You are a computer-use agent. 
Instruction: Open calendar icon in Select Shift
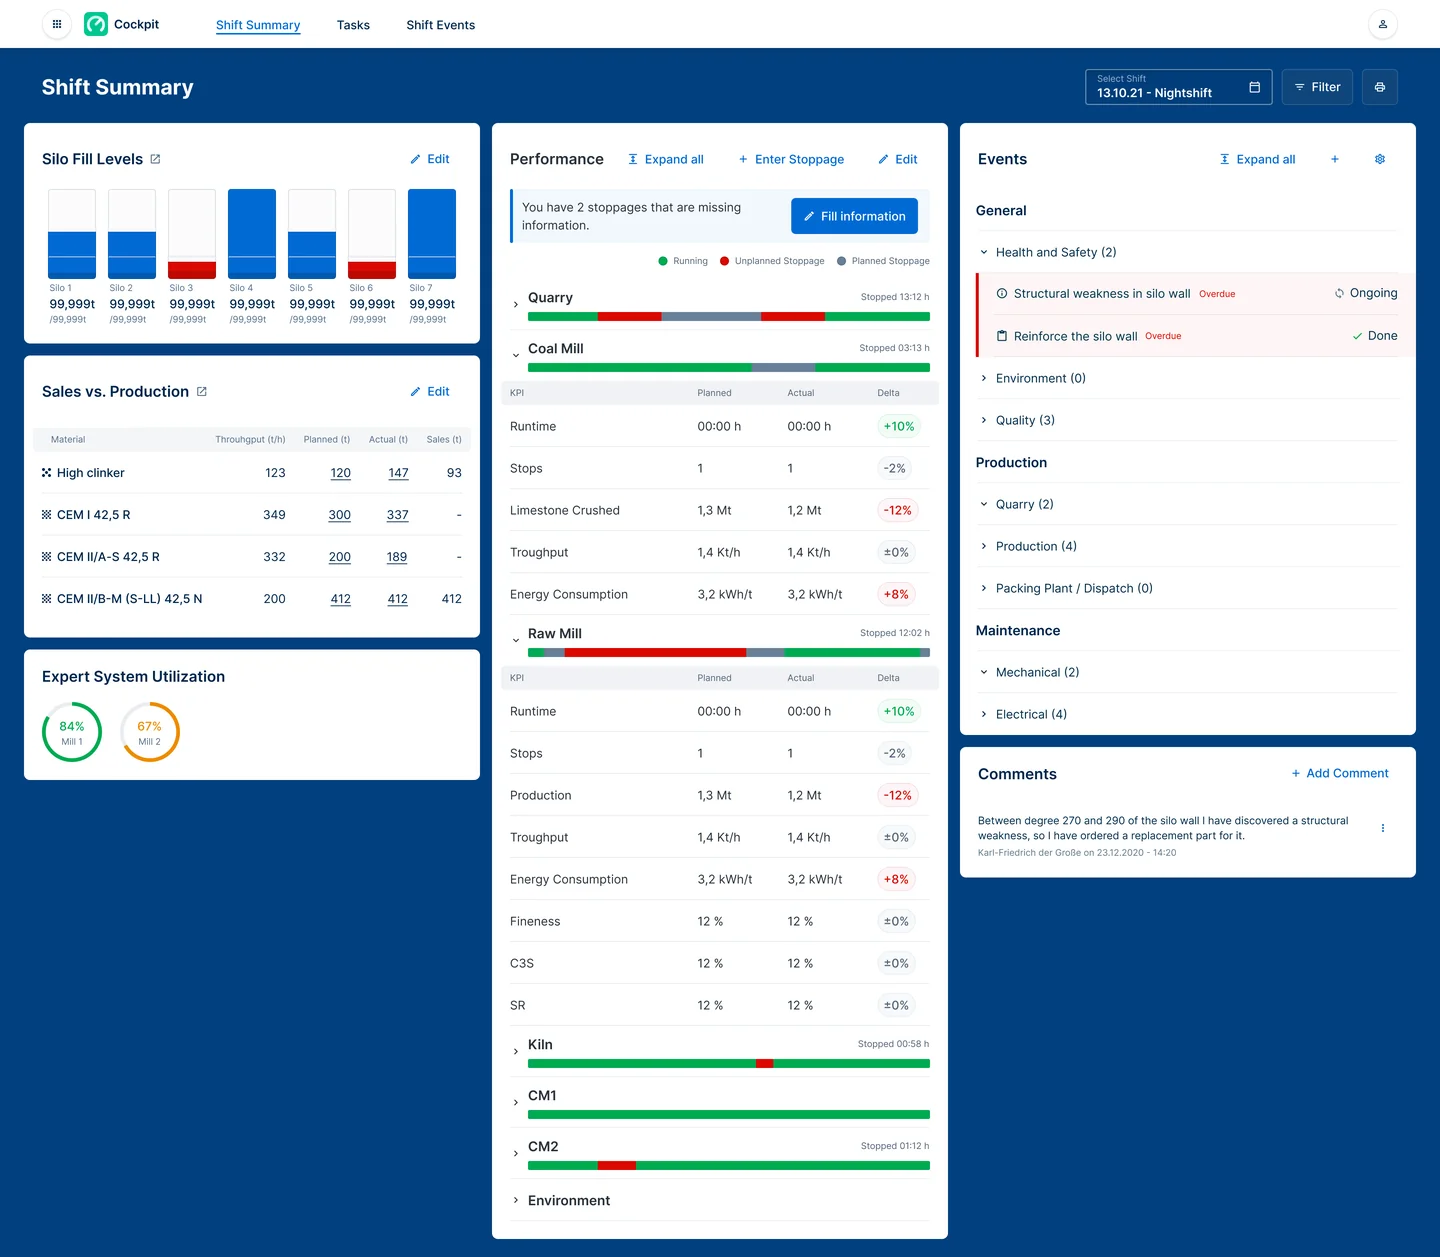[x=1255, y=87]
